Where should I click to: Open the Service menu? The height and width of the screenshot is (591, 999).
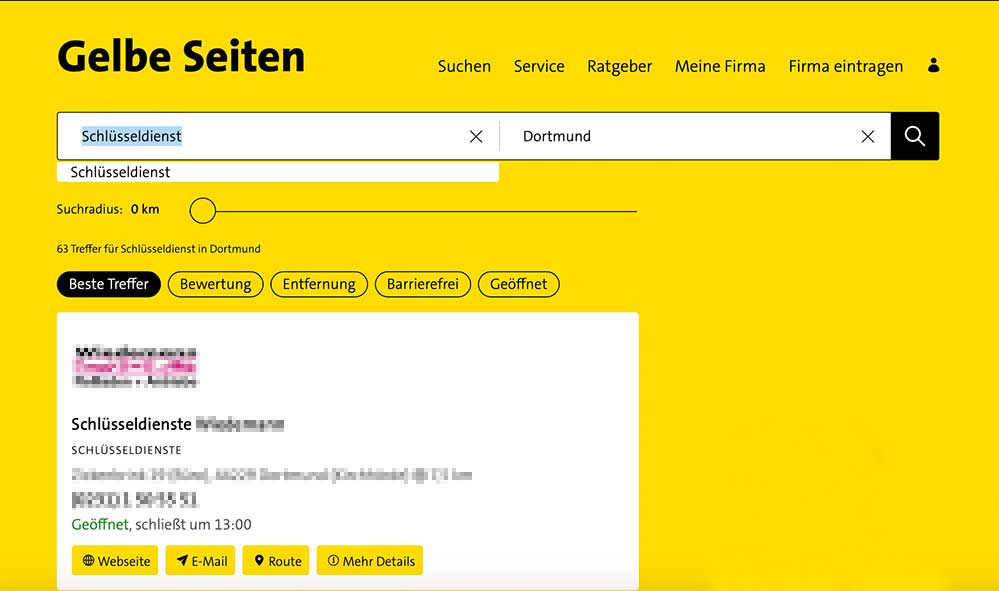pyautogui.click(x=539, y=66)
